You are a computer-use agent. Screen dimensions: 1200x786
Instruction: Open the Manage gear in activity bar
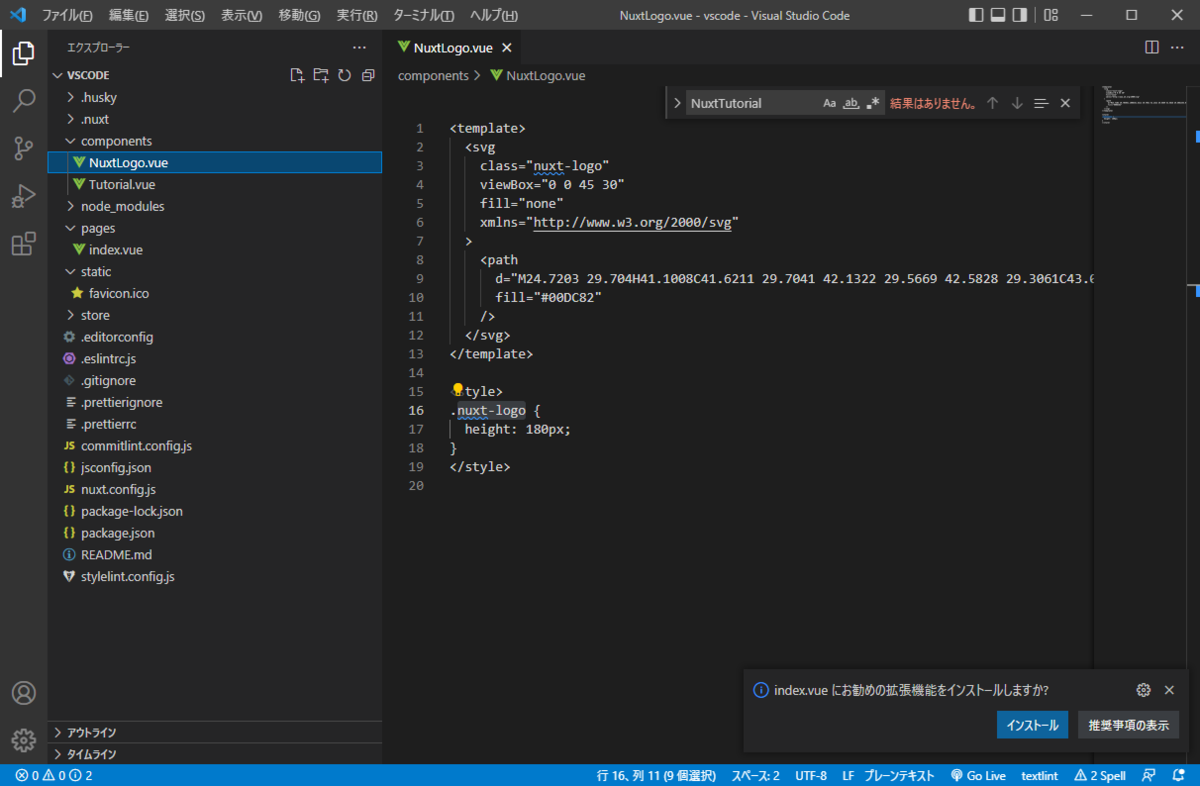(x=23, y=740)
